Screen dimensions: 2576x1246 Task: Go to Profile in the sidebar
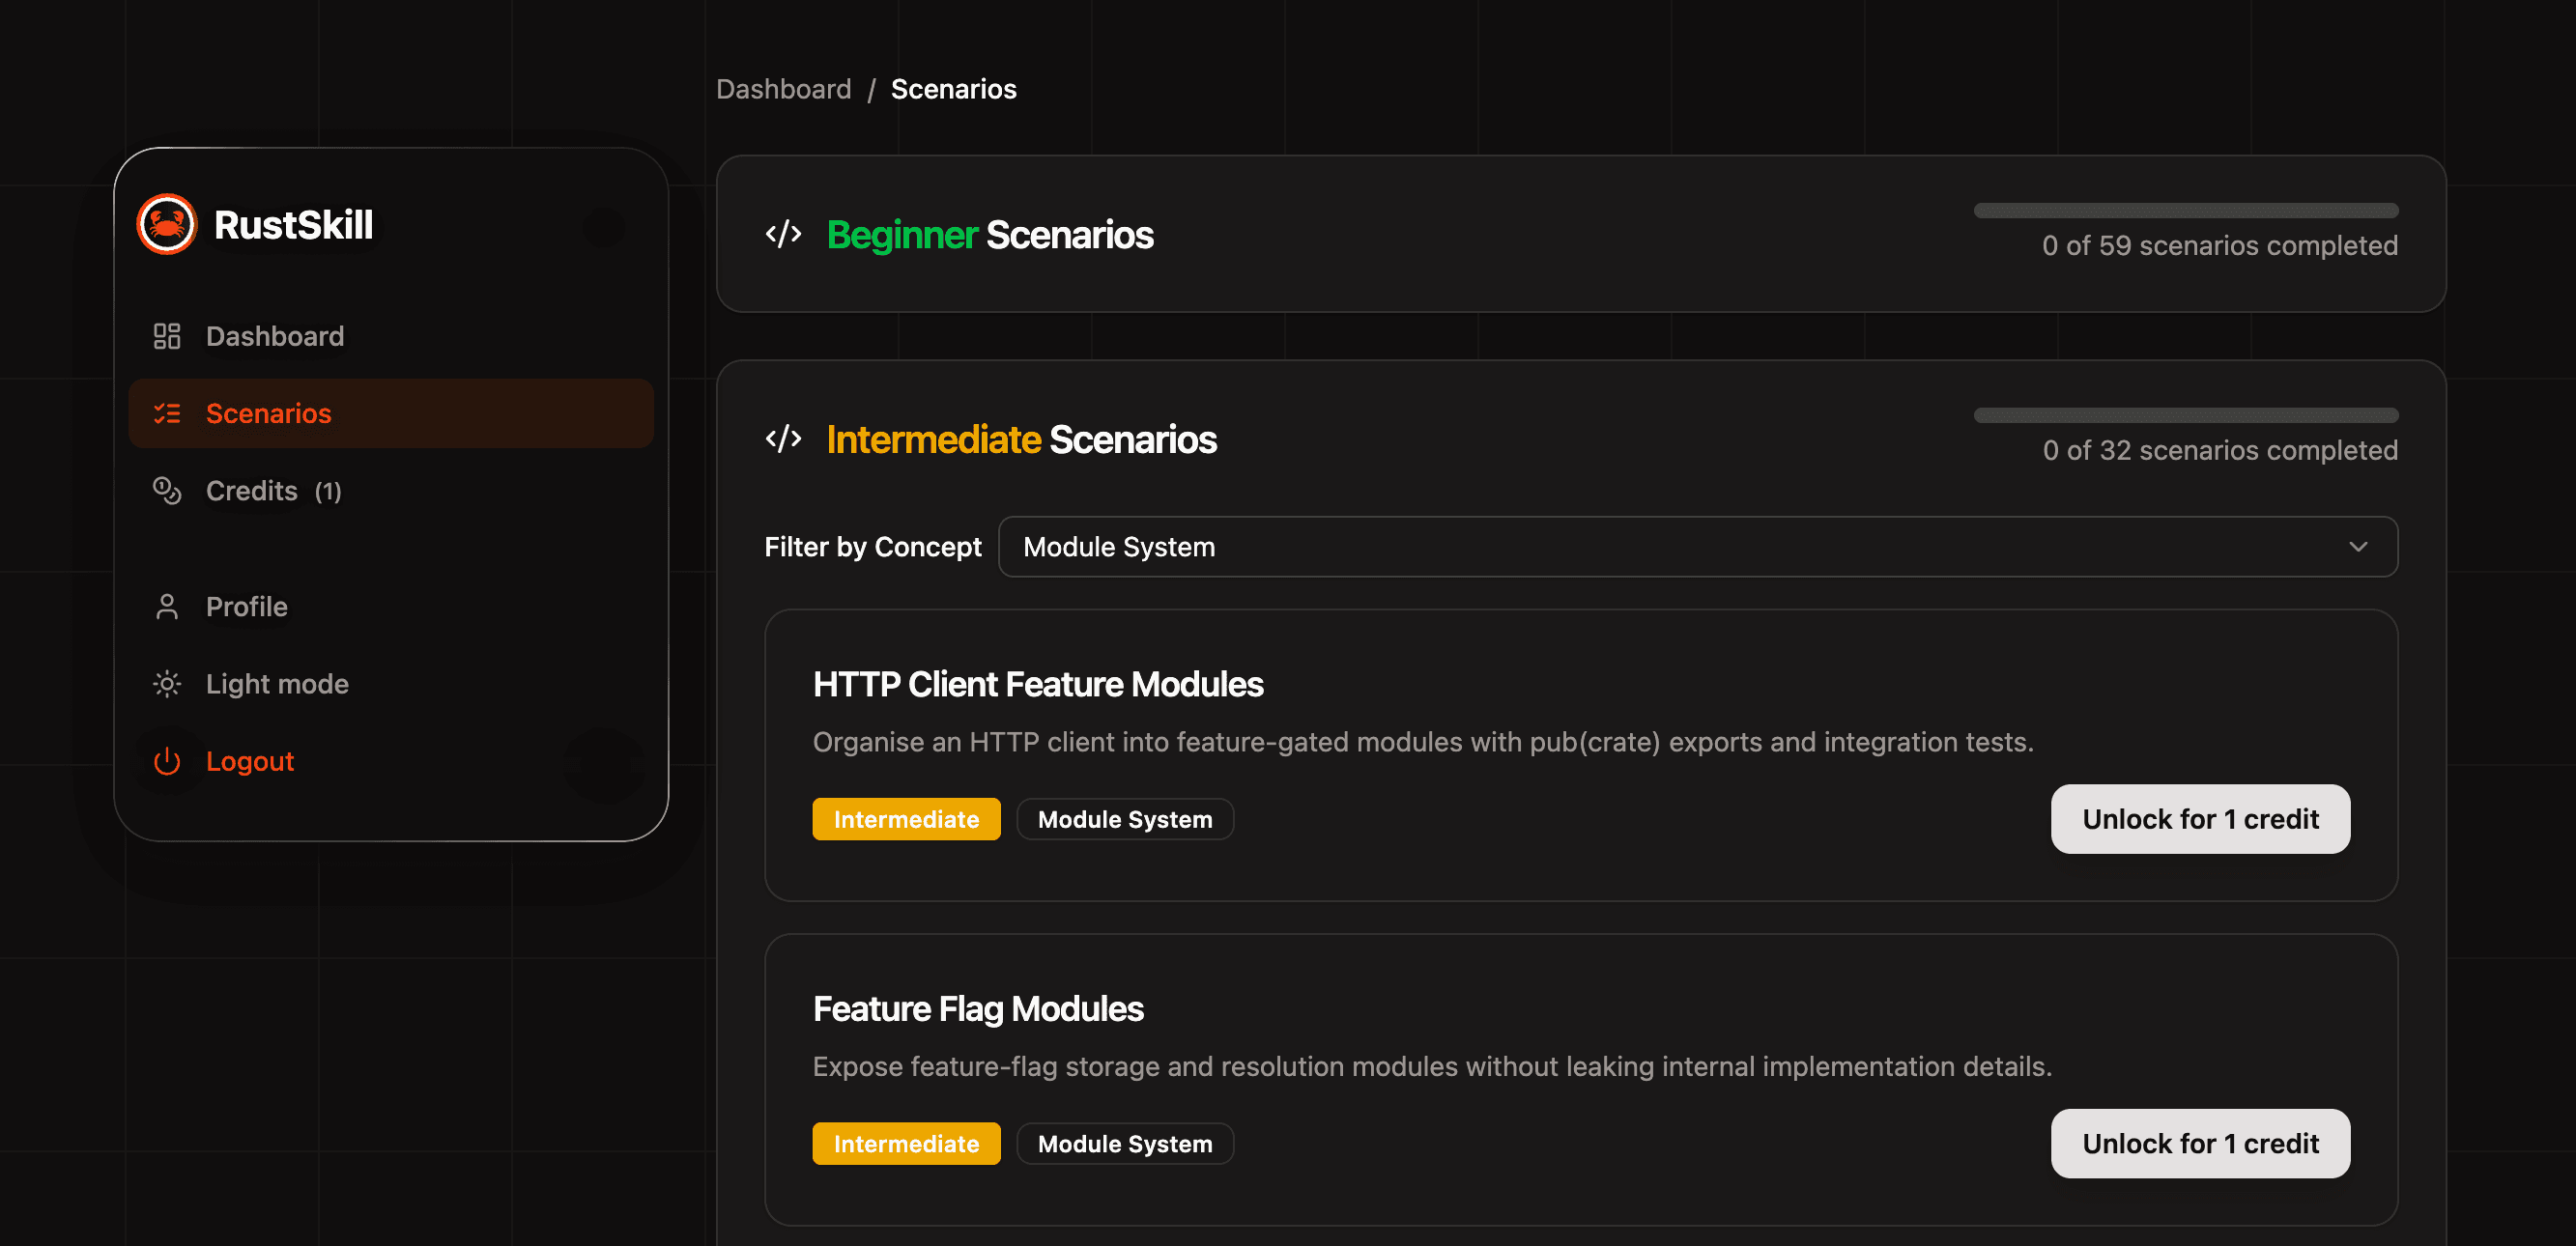[246, 606]
